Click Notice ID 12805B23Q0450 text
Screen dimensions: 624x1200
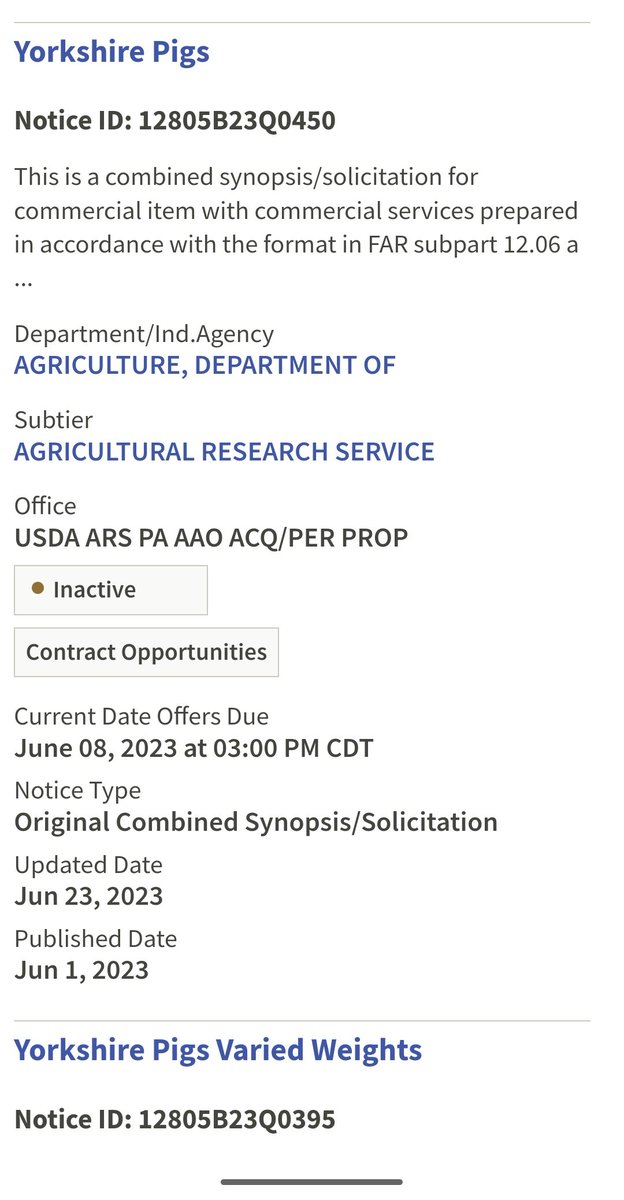[x=175, y=121]
